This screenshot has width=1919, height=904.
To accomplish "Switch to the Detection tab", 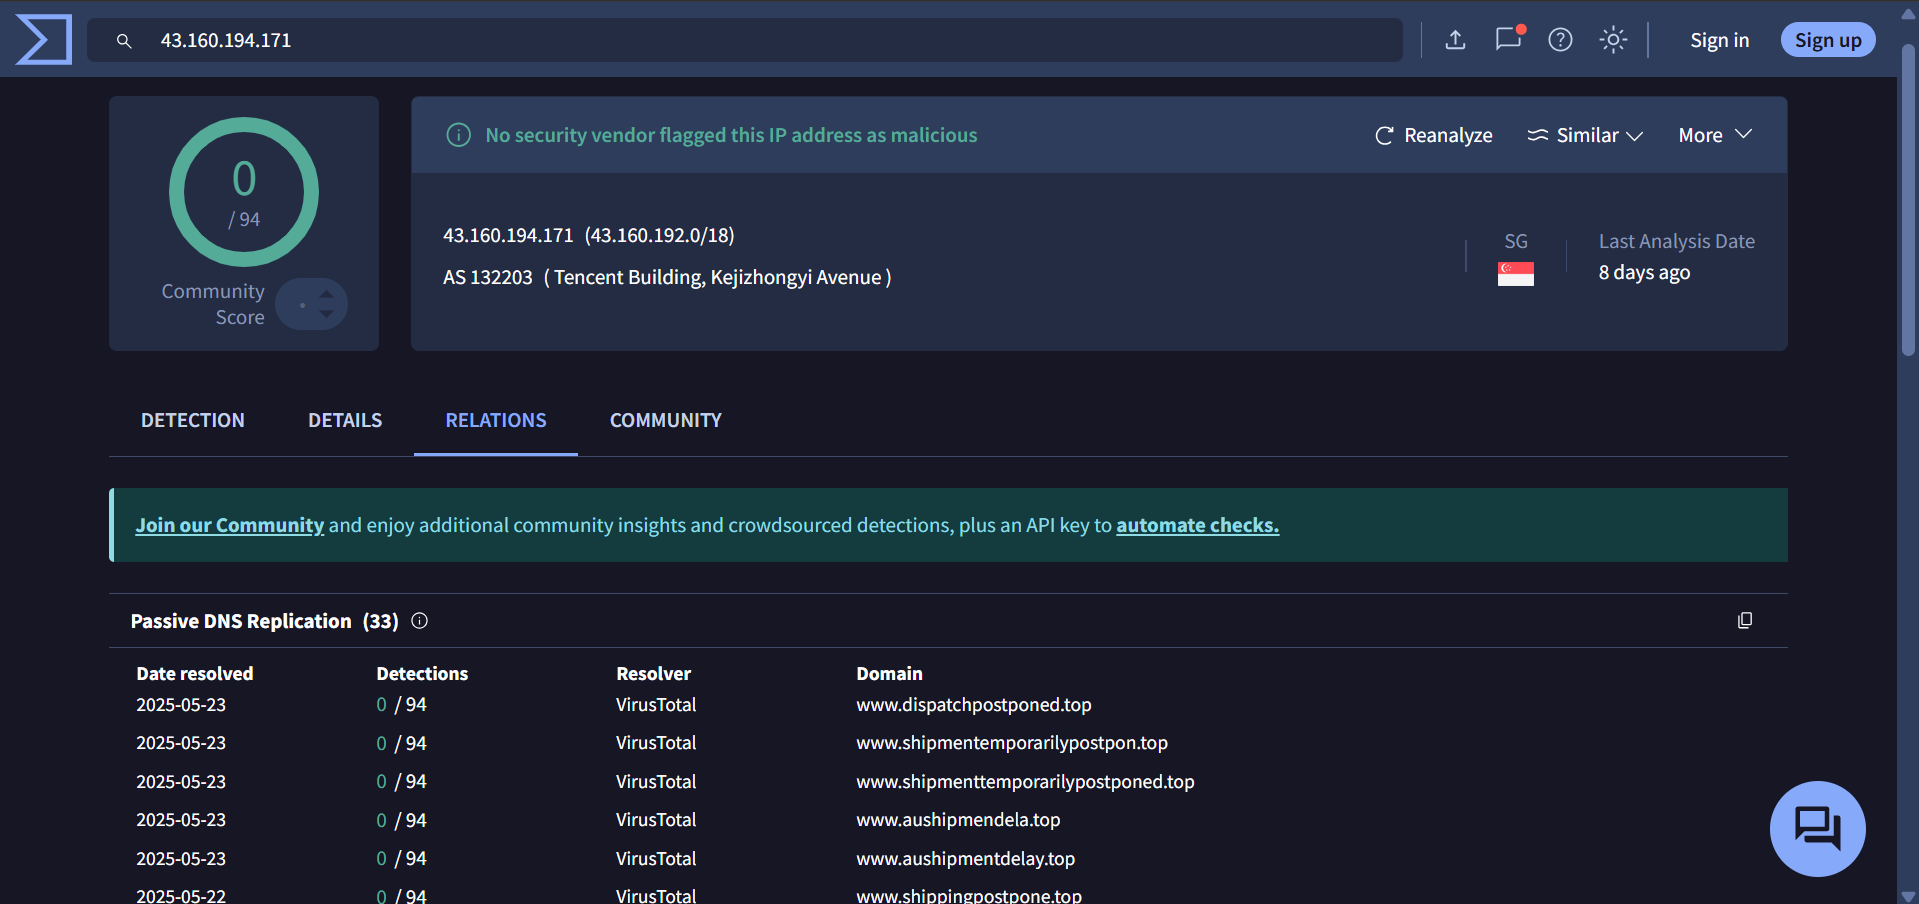I will pyautogui.click(x=192, y=421).
